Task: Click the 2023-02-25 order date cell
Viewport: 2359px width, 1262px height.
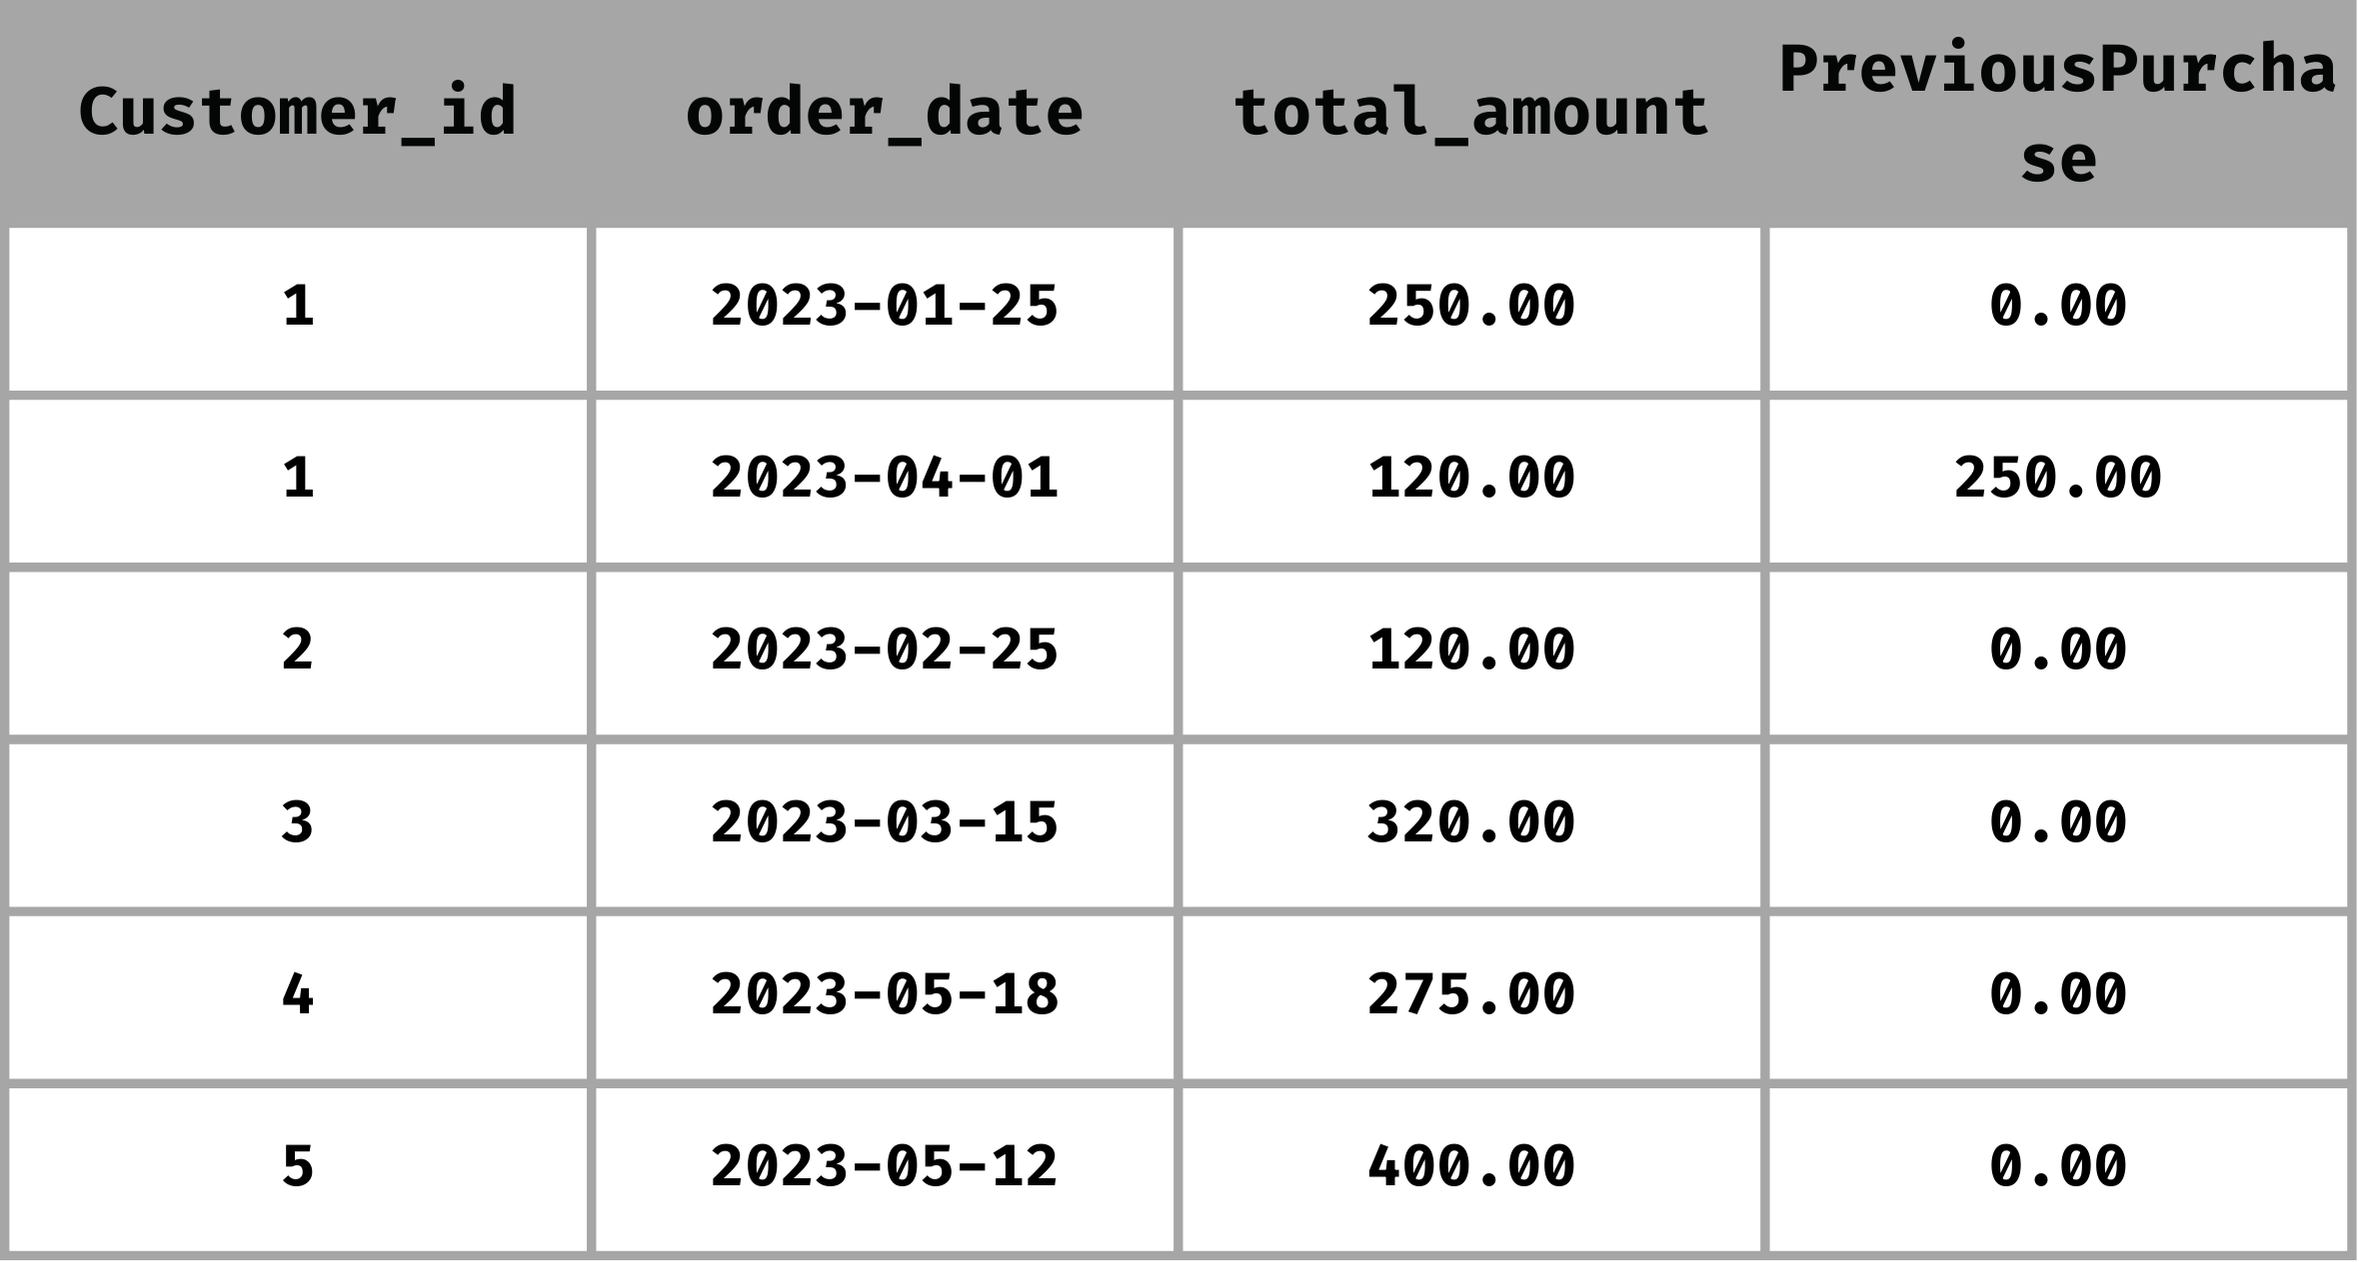Action: tap(884, 651)
